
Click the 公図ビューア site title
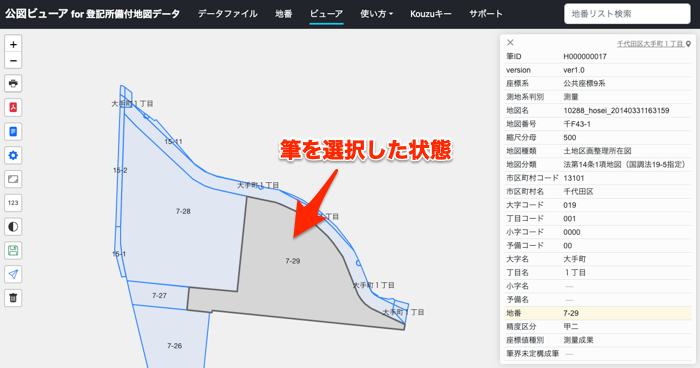click(92, 14)
